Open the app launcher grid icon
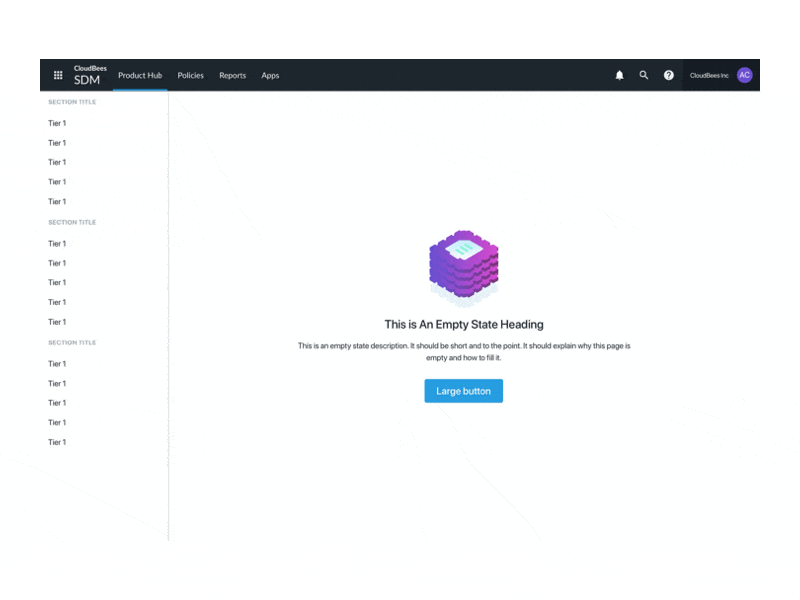Screen dimensions: 800x600 58,75
